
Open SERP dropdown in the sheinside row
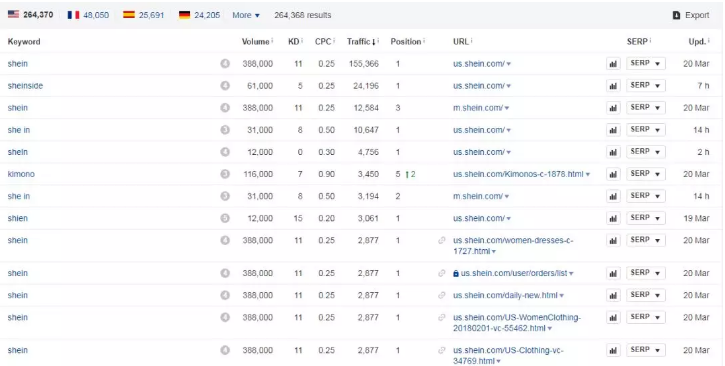pyautogui.click(x=646, y=85)
